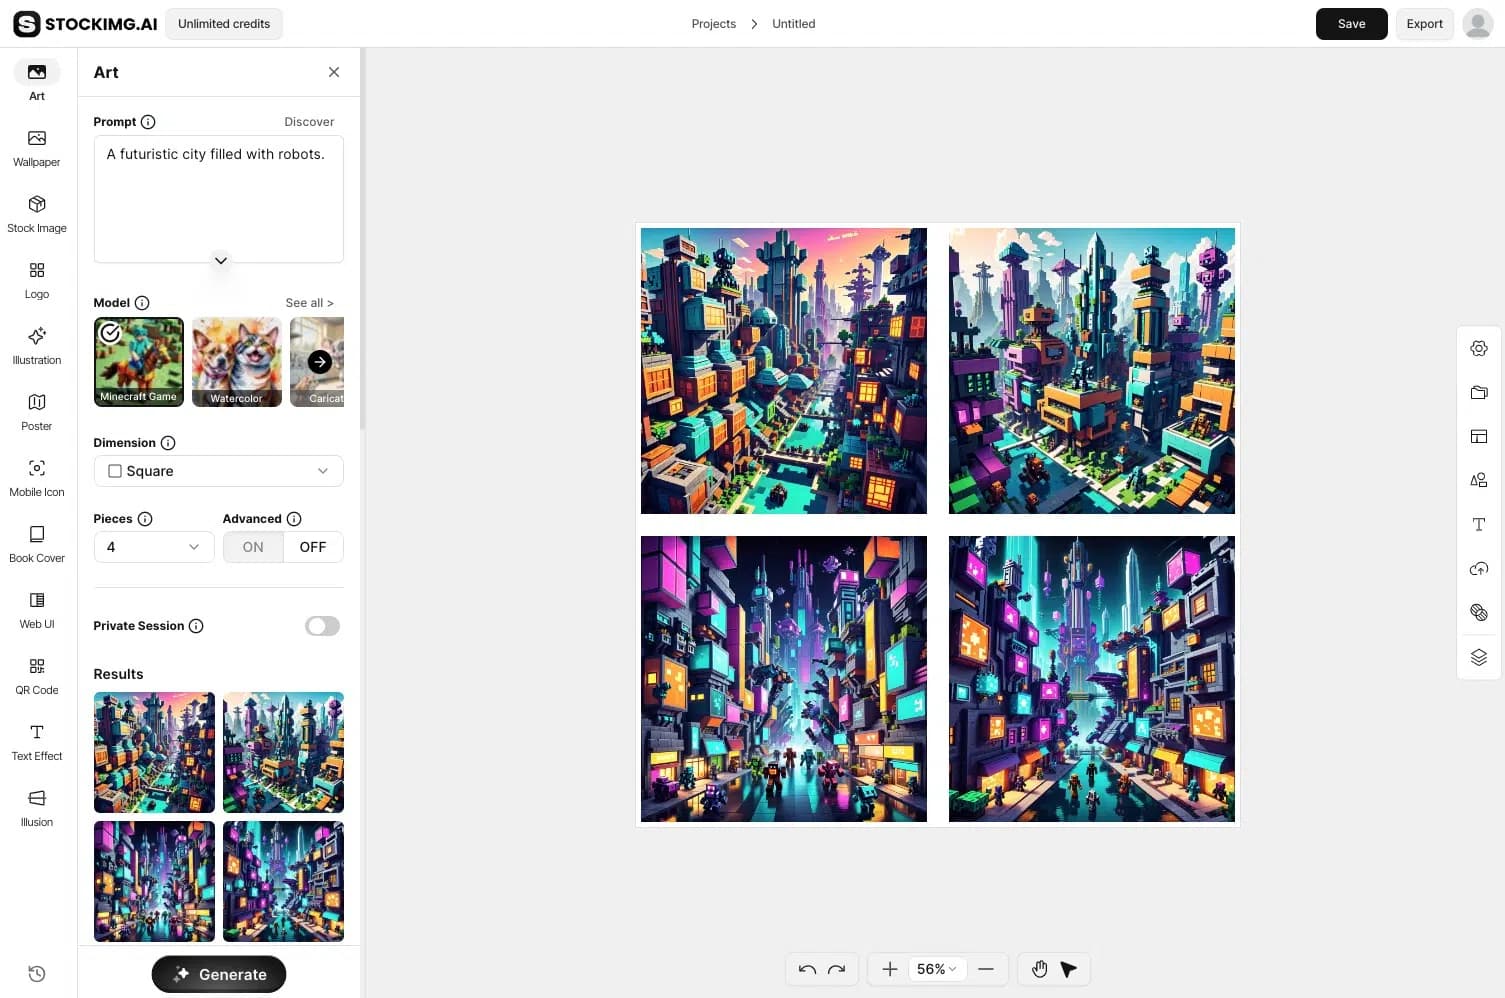
Task: Click the Undo arrow
Action: [807, 968]
